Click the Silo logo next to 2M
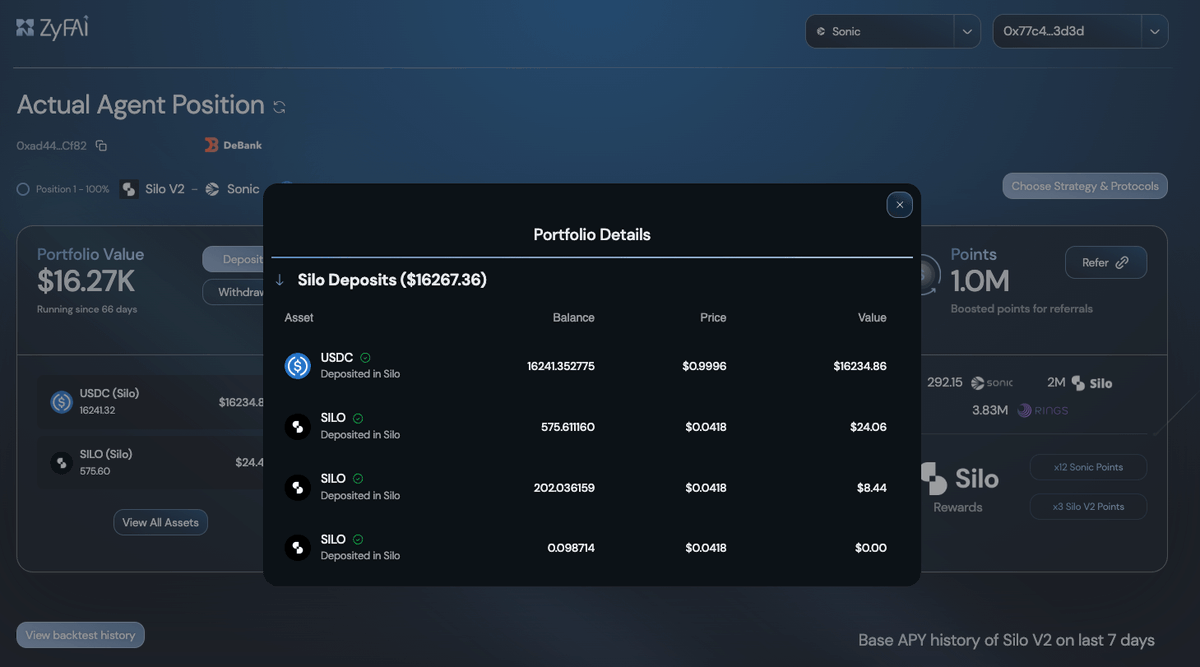This screenshot has height=667, width=1200. point(1092,383)
